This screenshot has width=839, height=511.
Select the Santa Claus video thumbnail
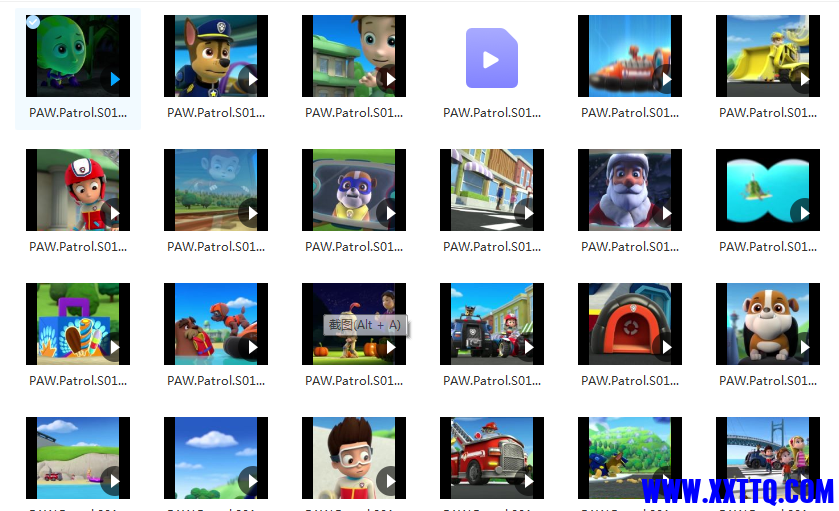tap(630, 190)
